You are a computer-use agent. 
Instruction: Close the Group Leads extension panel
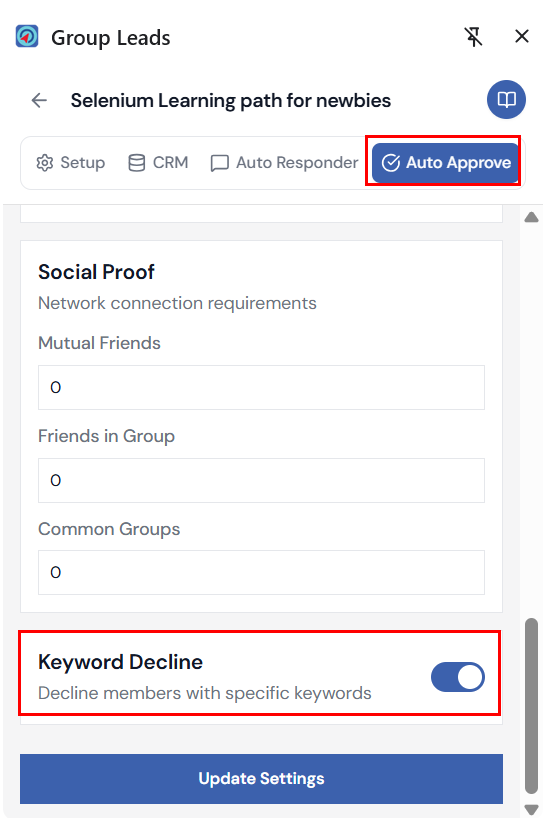(x=521, y=37)
